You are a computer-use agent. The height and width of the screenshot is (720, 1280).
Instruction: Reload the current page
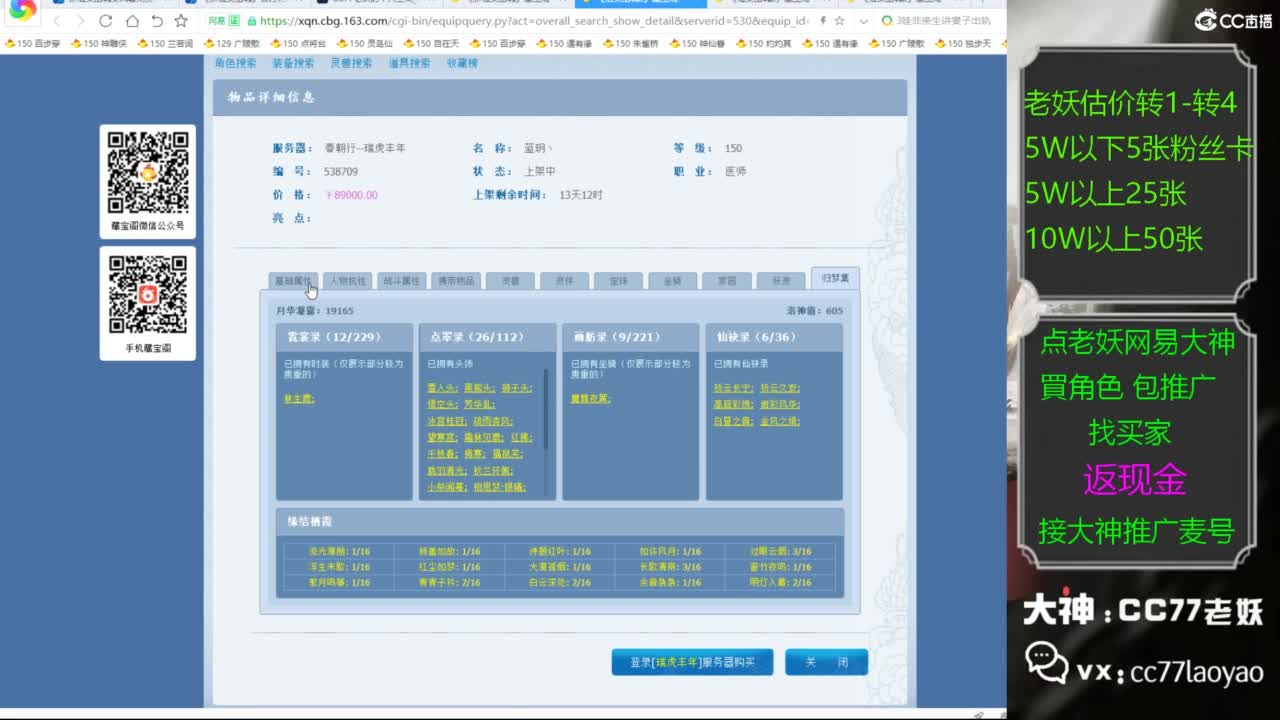pyautogui.click(x=107, y=21)
